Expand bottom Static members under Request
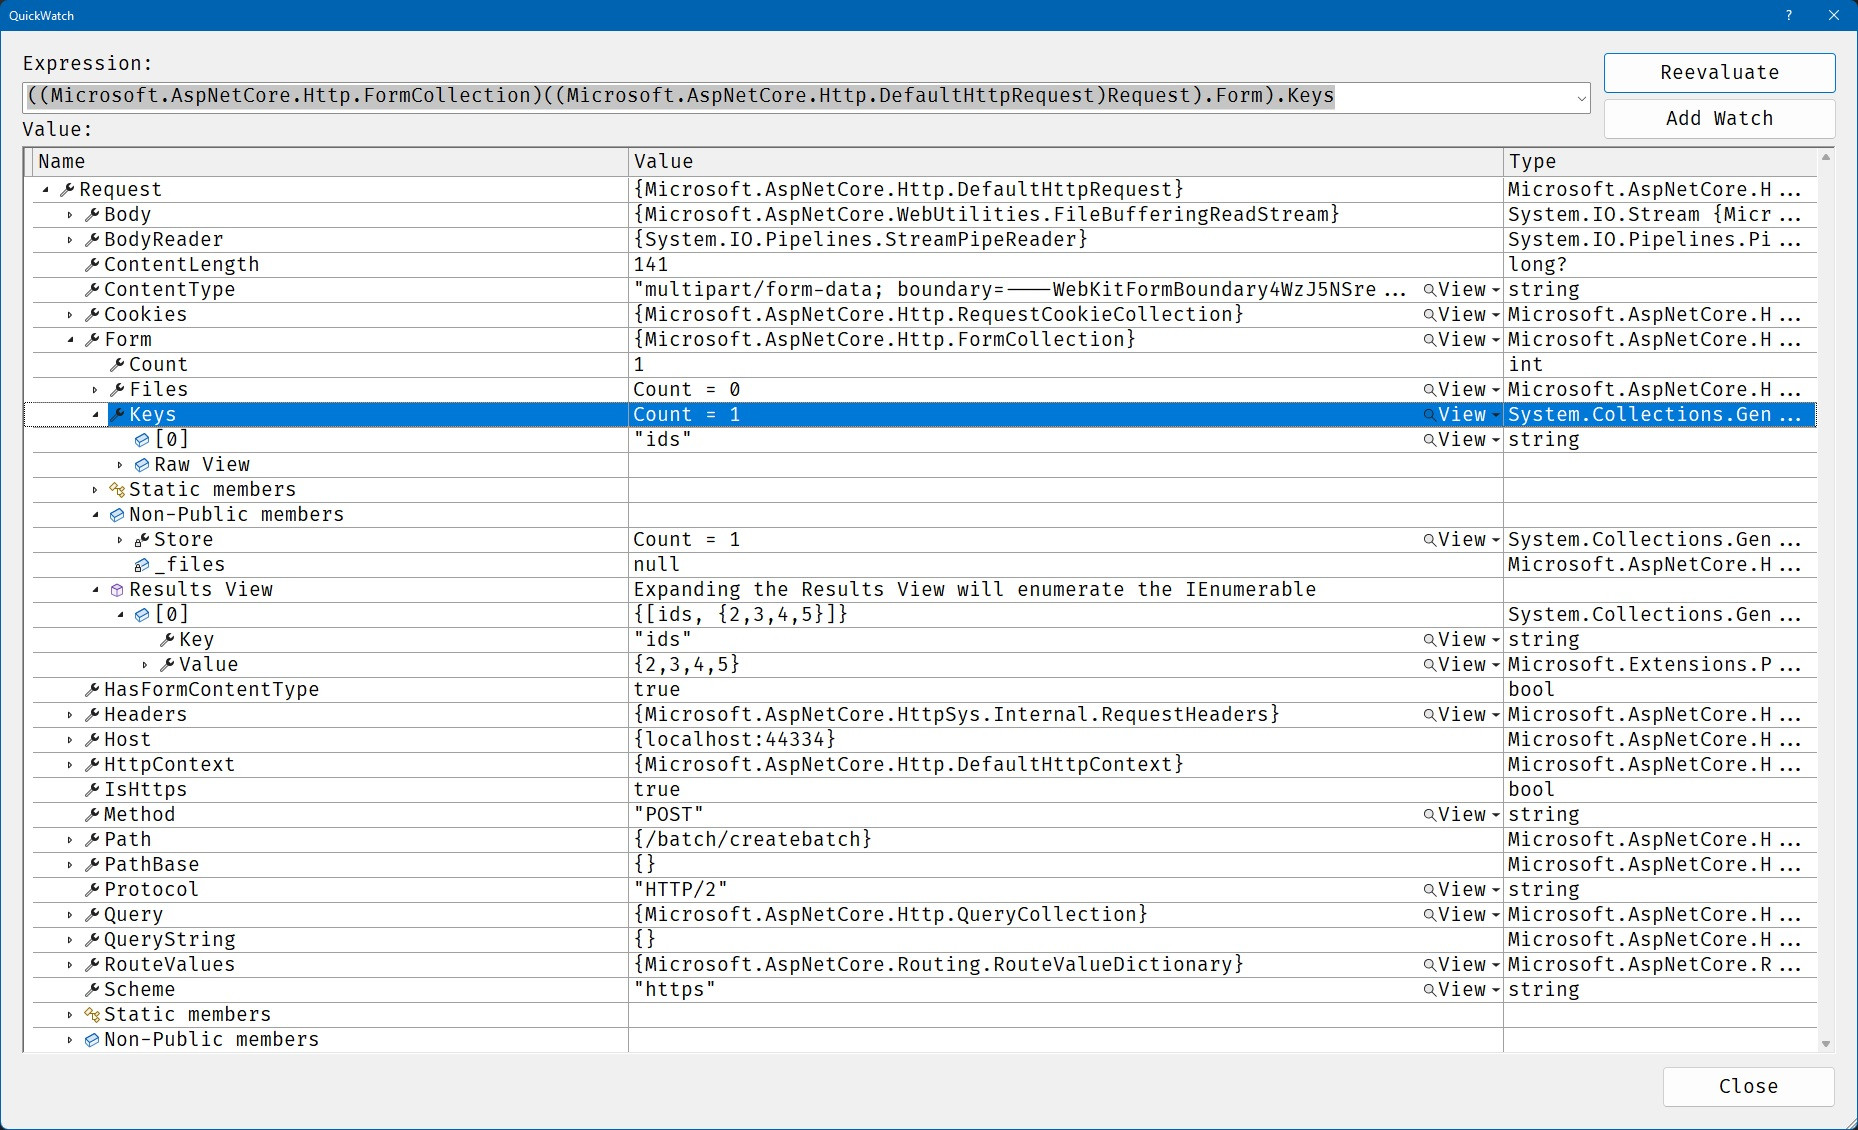The image size is (1858, 1130). point(70,1015)
